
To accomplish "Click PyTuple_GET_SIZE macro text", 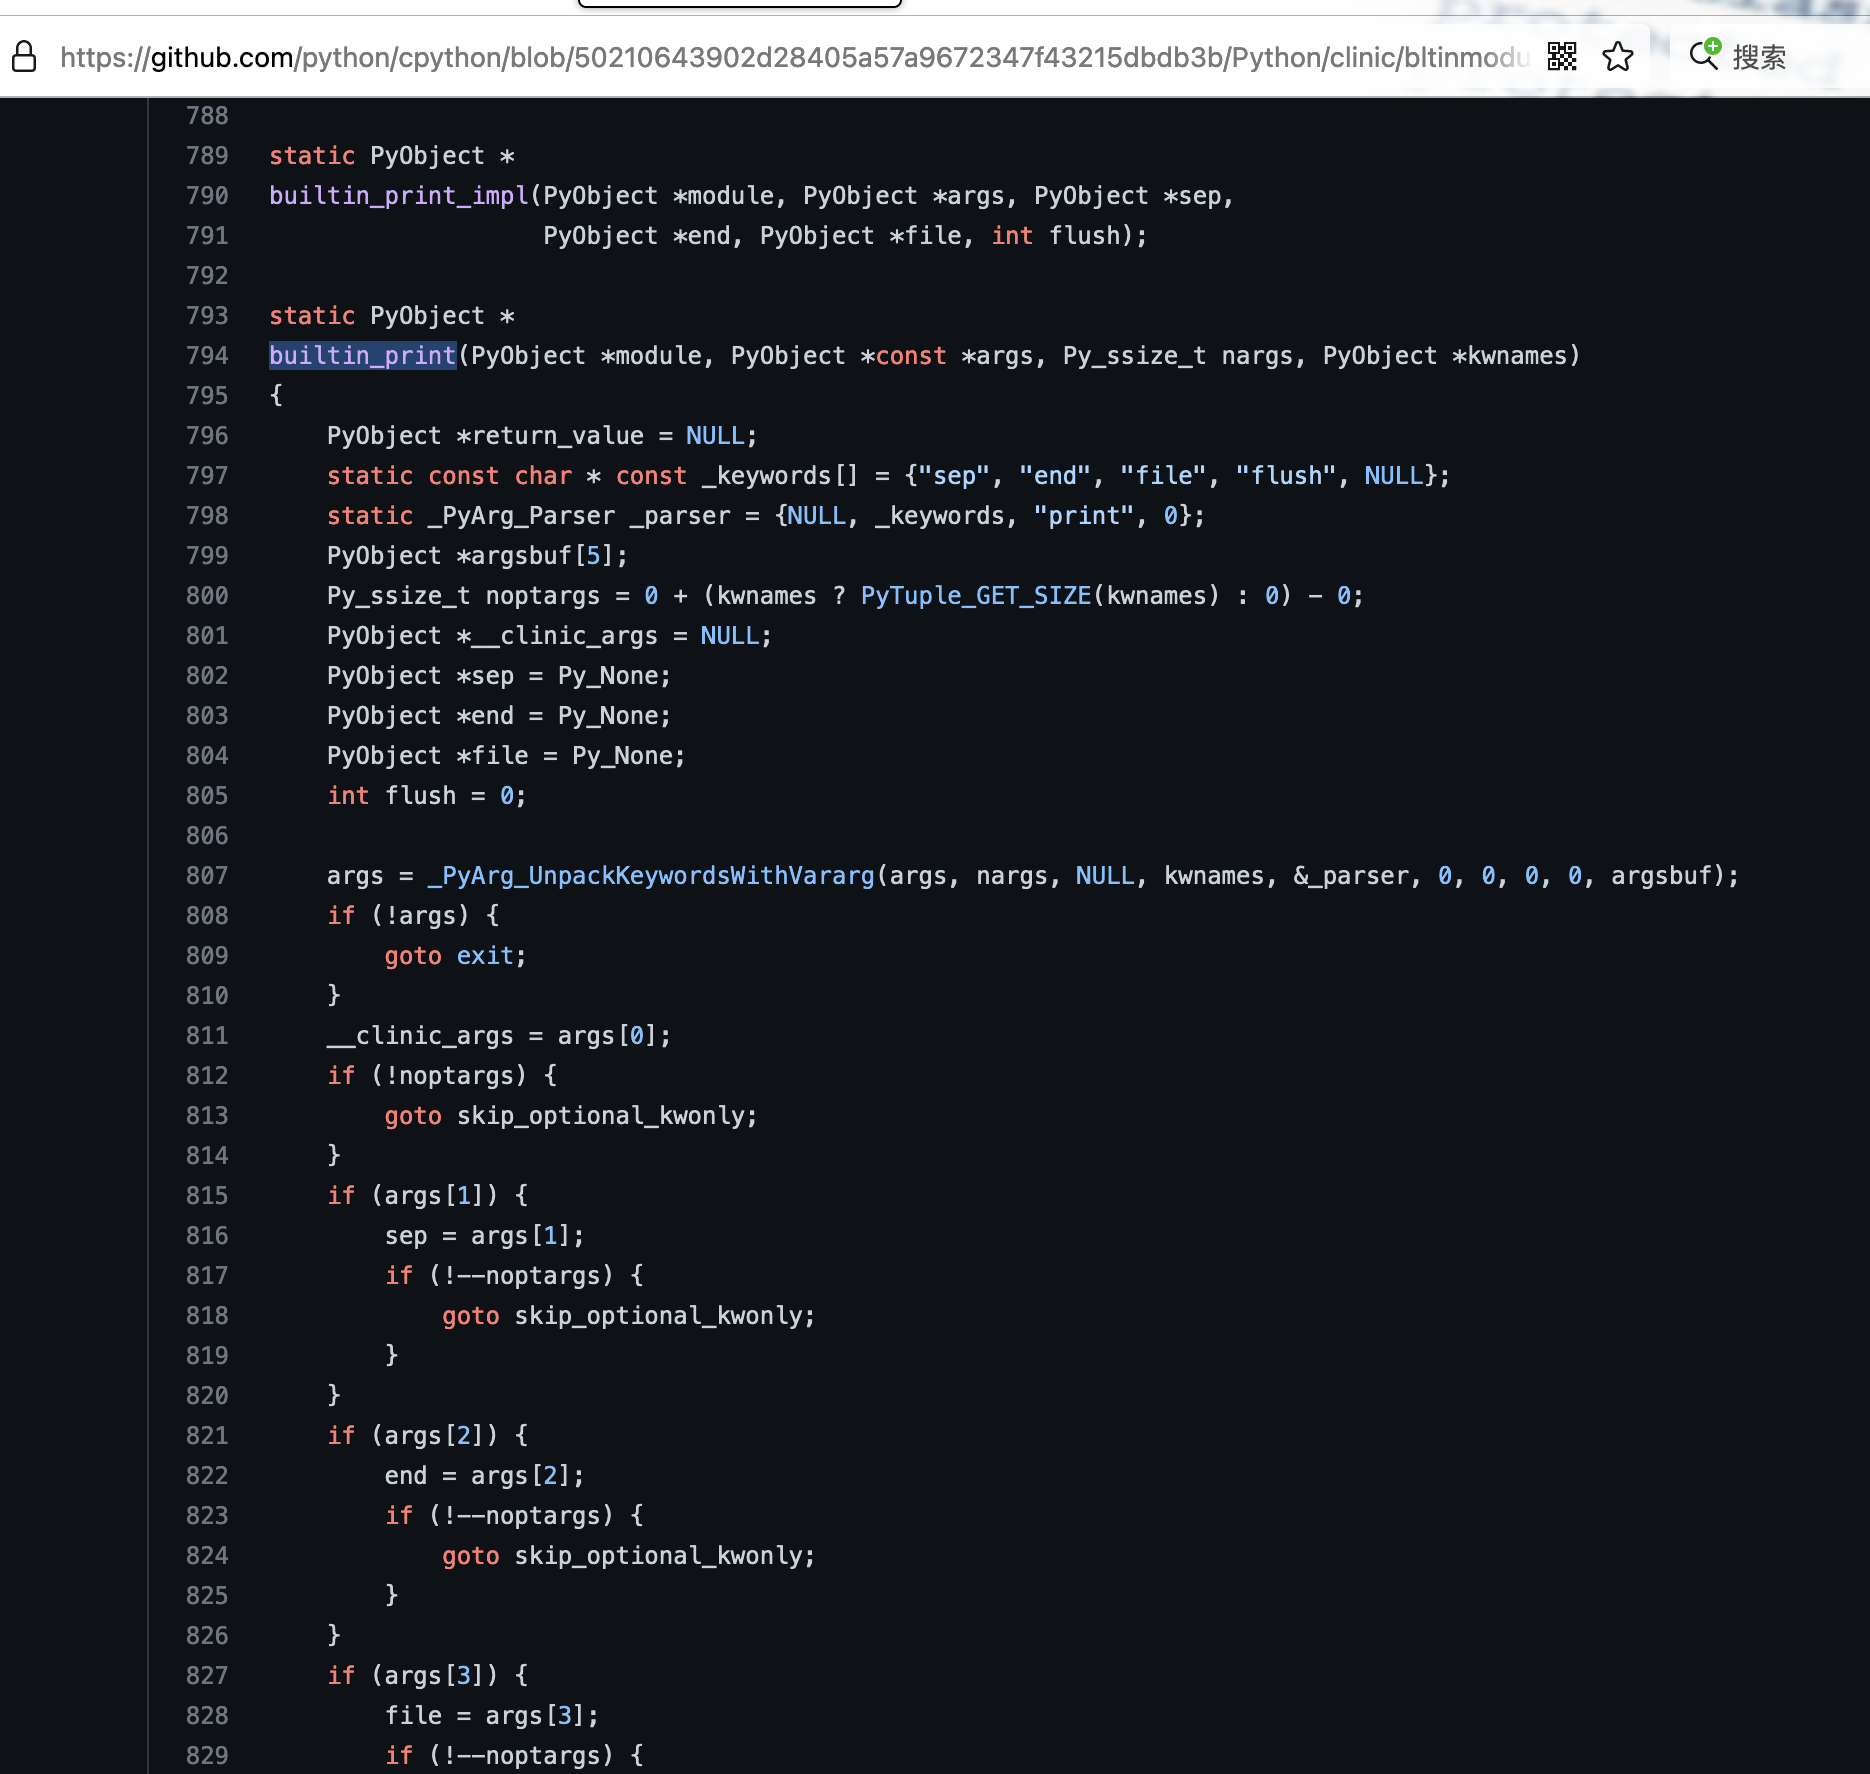I will [x=976, y=596].
